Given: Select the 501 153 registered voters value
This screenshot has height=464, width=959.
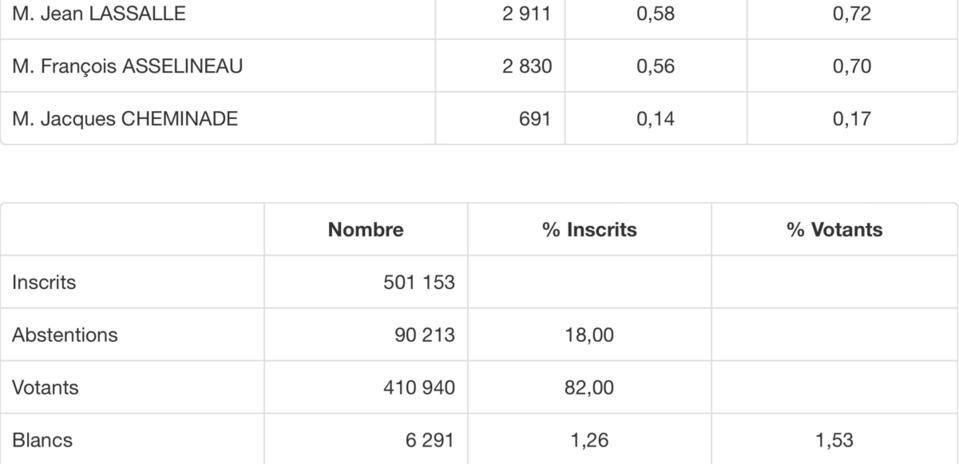Looking at the screenshot, I should 419,282.
